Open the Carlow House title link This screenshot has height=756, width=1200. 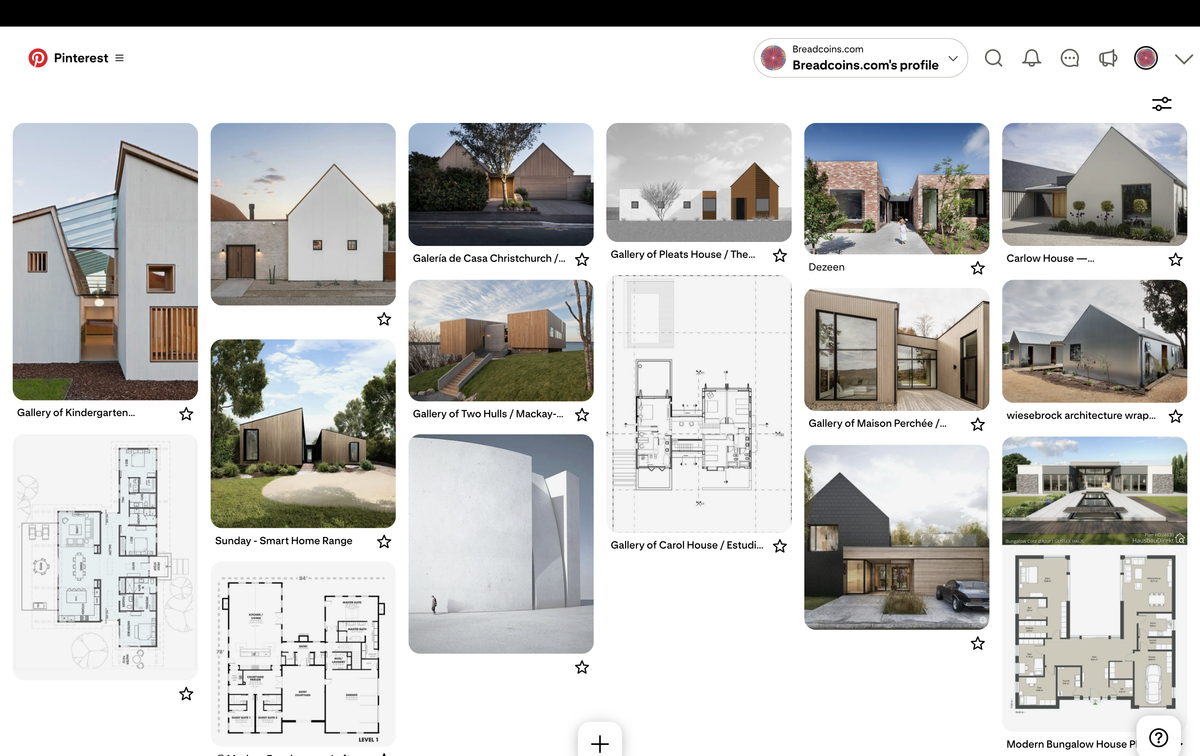pos(1050,258)
